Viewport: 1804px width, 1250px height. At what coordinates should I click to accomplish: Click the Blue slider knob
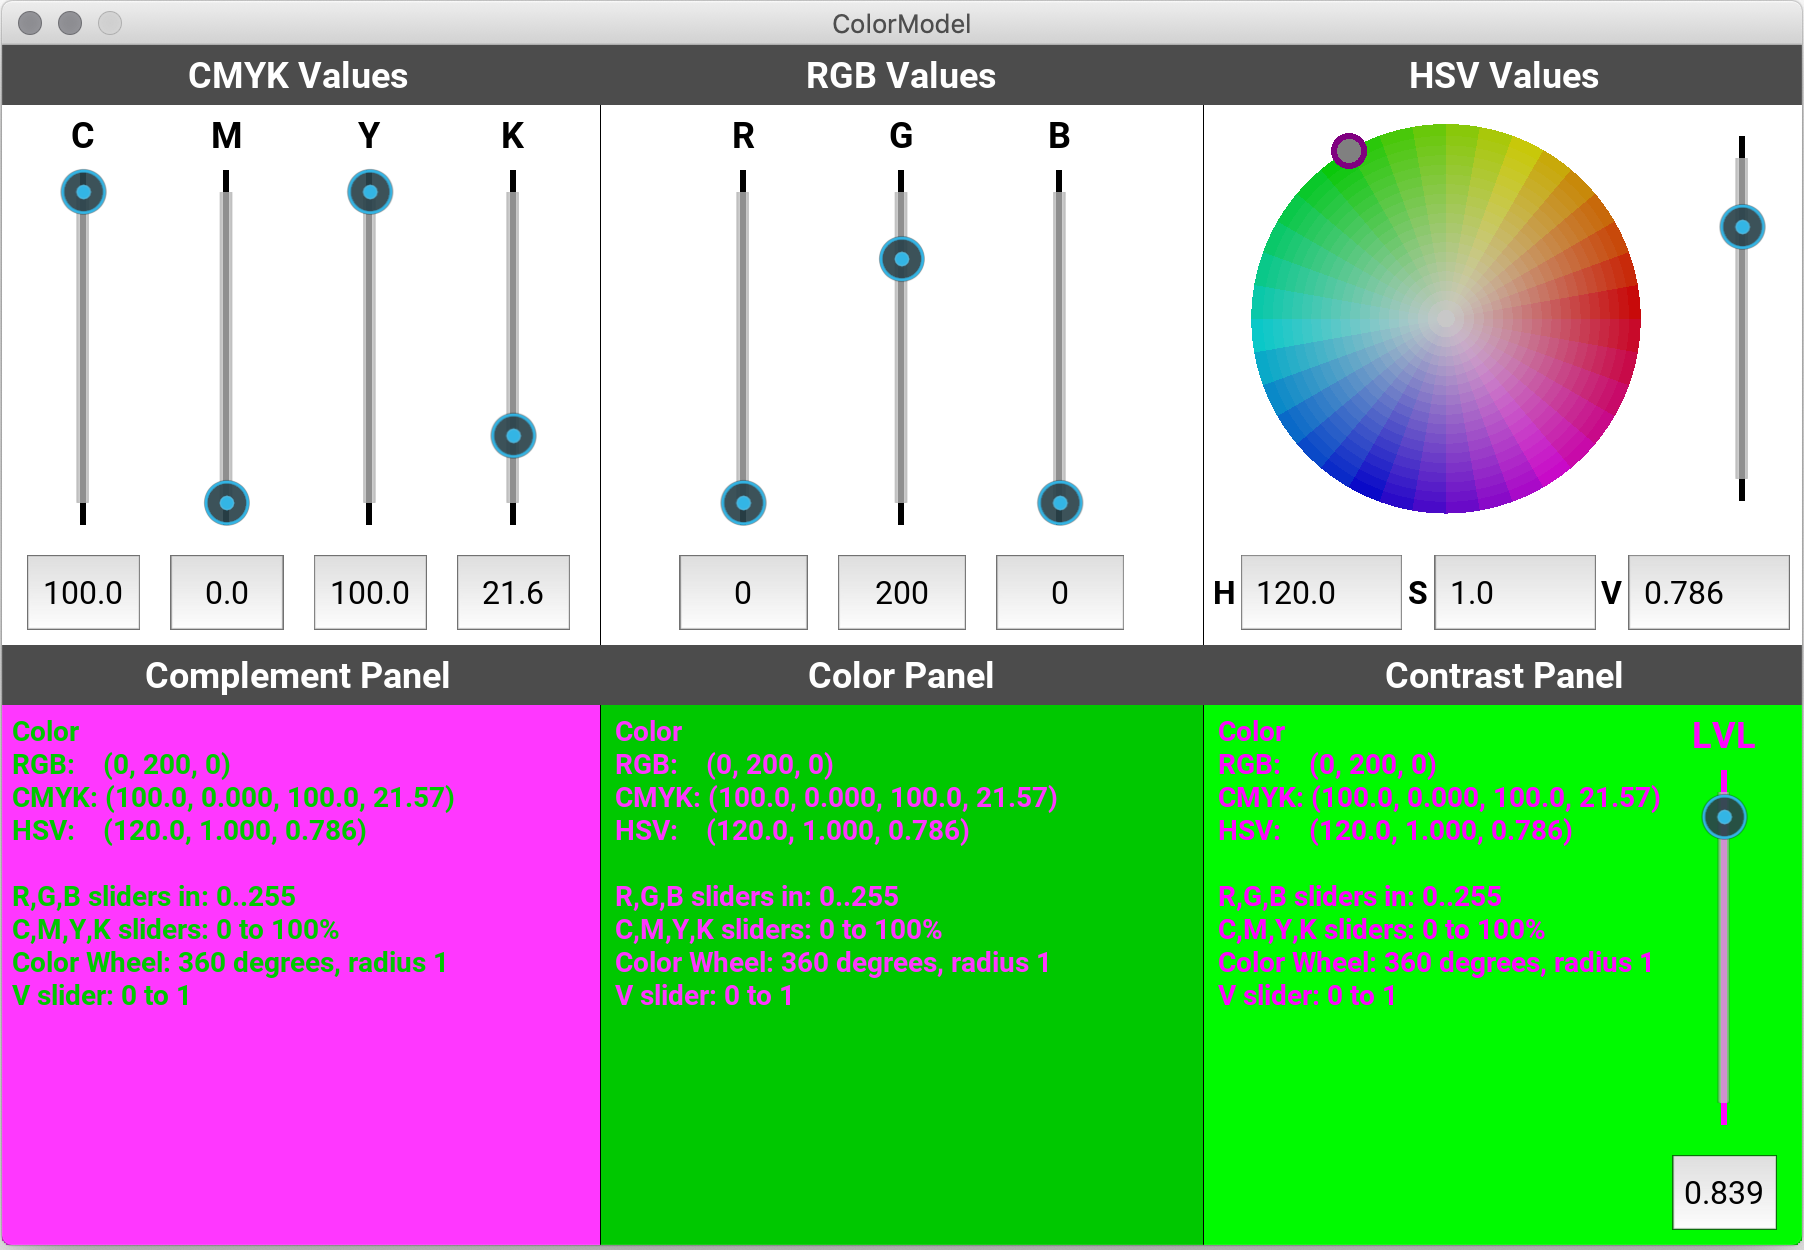coord(1059,502)
